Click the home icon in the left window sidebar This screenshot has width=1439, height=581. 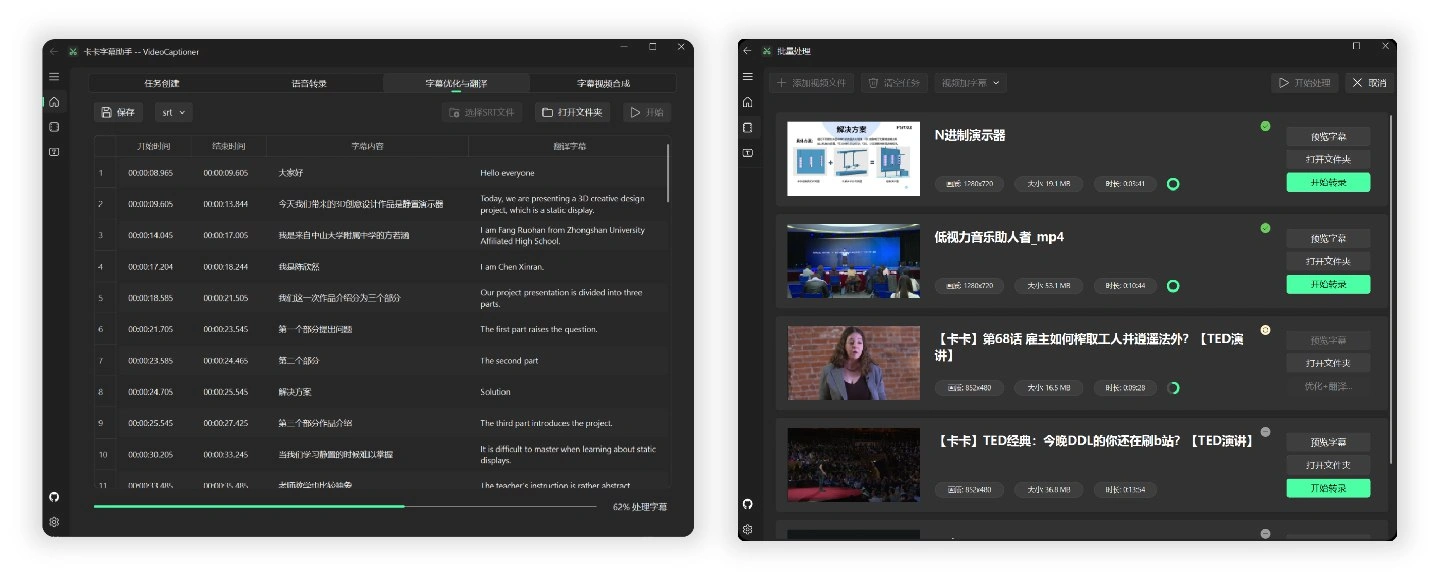54,102
